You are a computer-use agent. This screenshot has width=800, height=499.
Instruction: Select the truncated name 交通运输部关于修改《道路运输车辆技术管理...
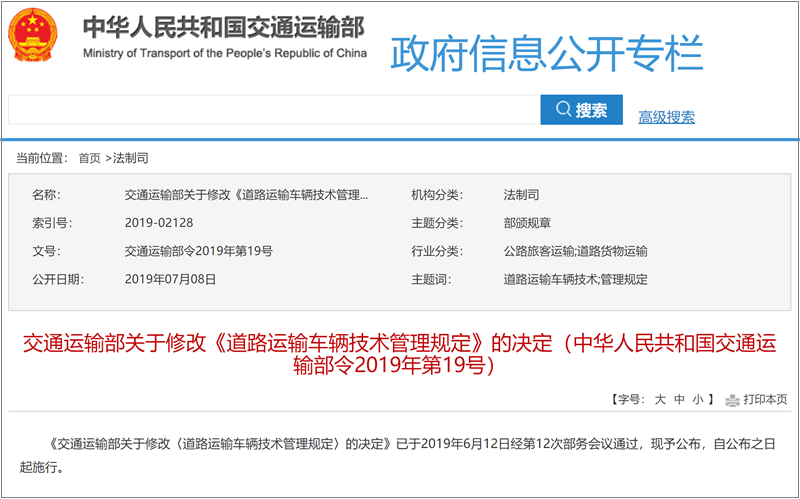coord(246,195)
